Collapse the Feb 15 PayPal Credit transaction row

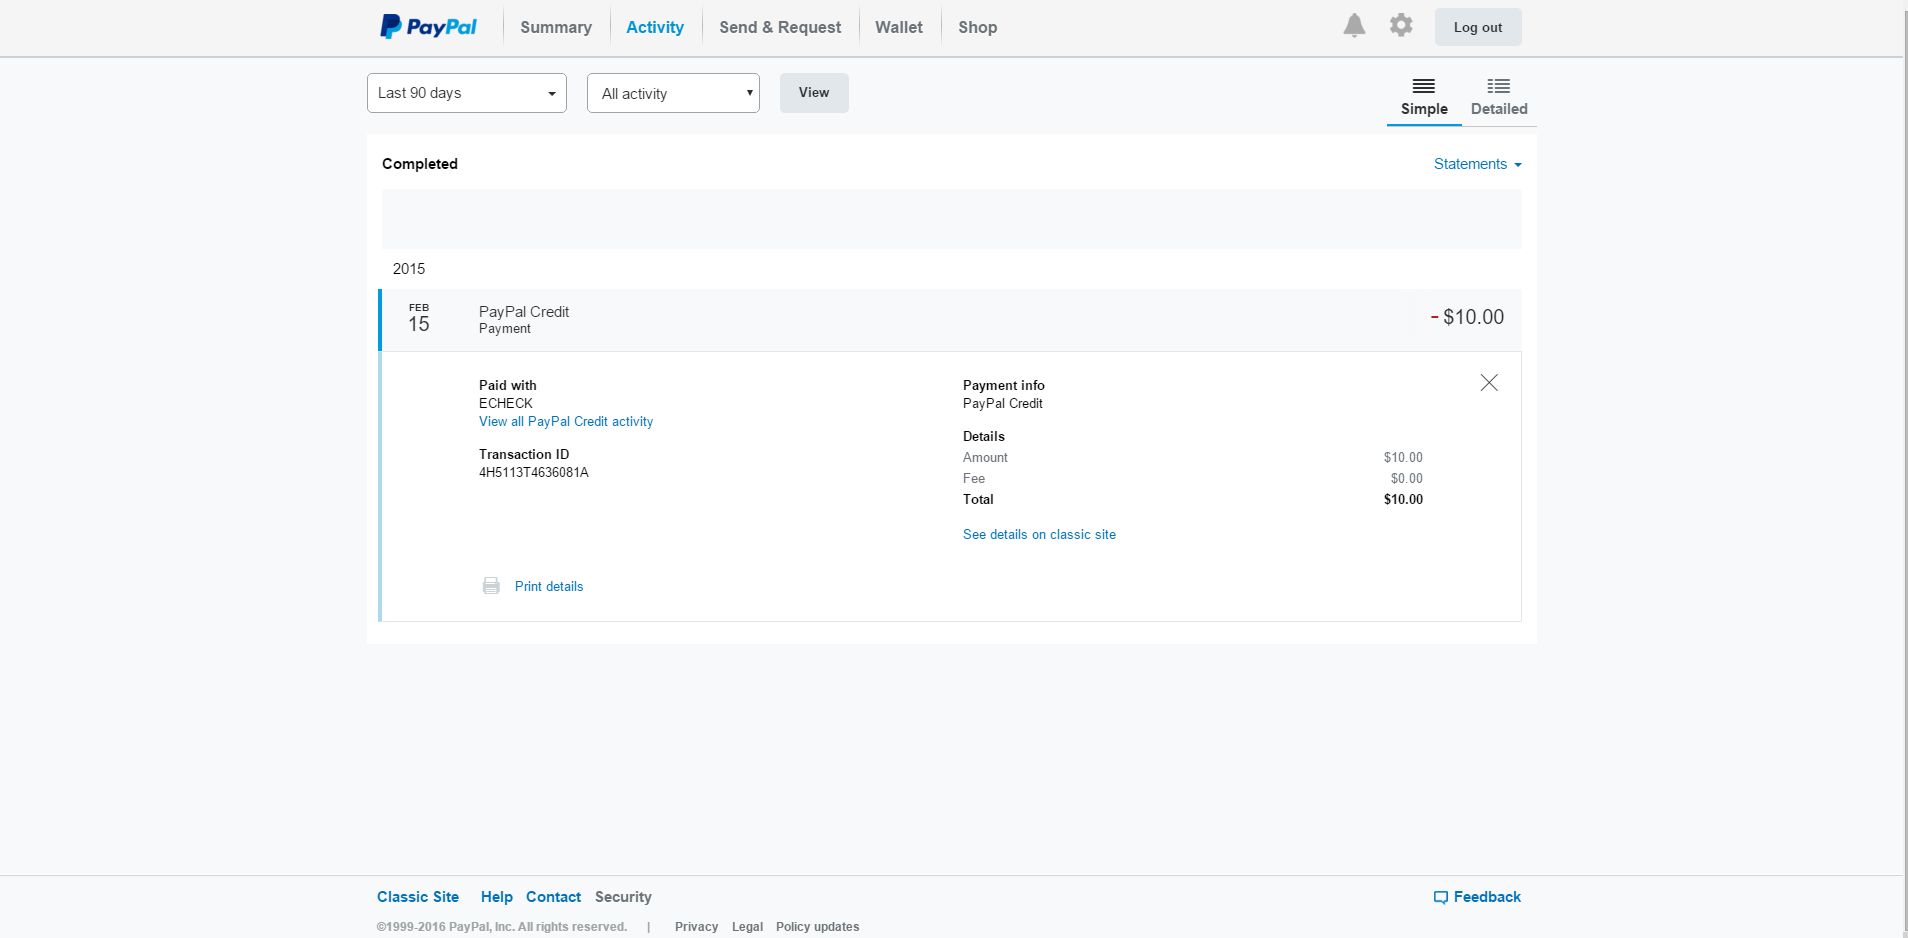[950, 319]
